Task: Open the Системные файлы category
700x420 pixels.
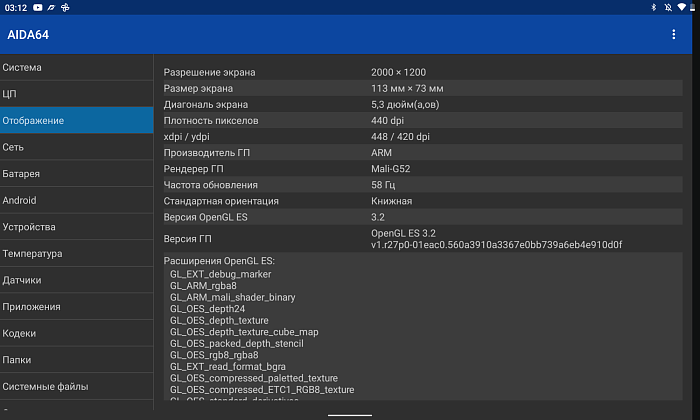Action: [76, 387]
